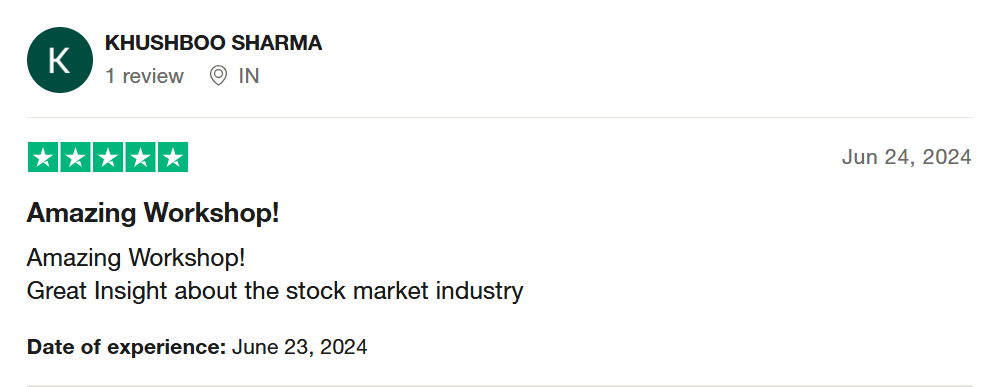Open KHUSHBOO SHARMA's reviewer profile
This screenshot has width=1003, height=387.
[213, 43]
